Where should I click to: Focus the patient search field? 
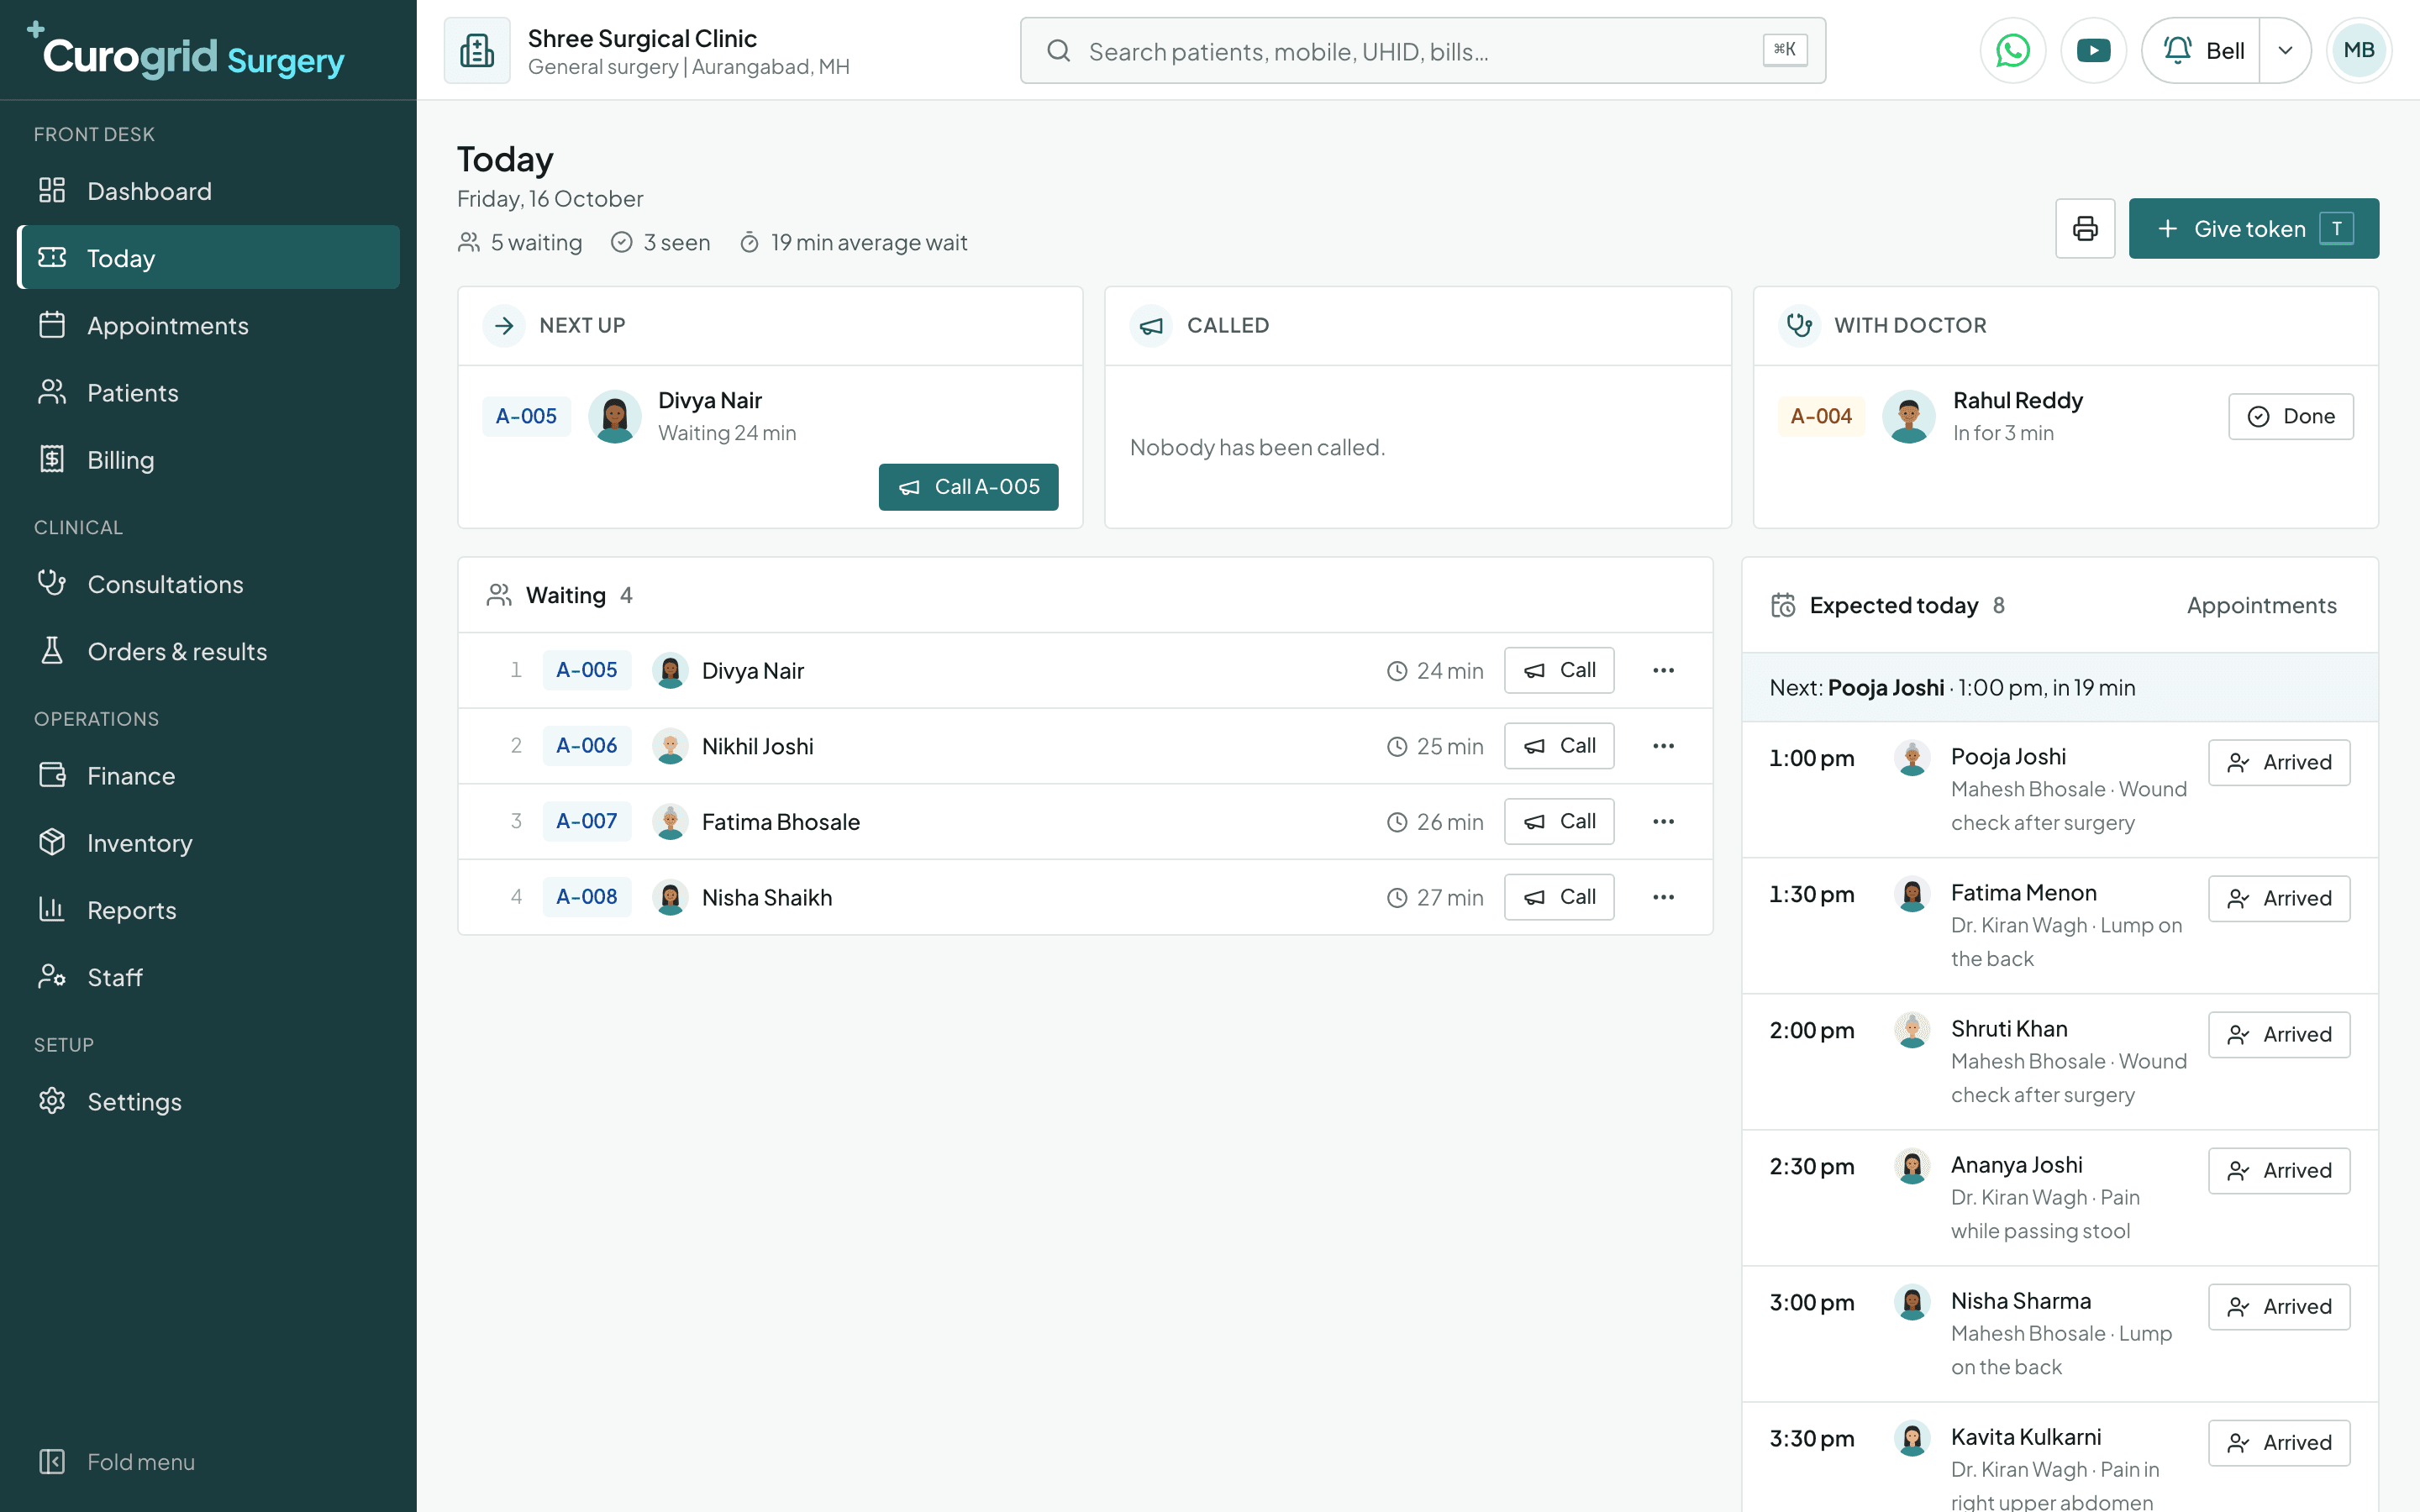coord(1422,50)
